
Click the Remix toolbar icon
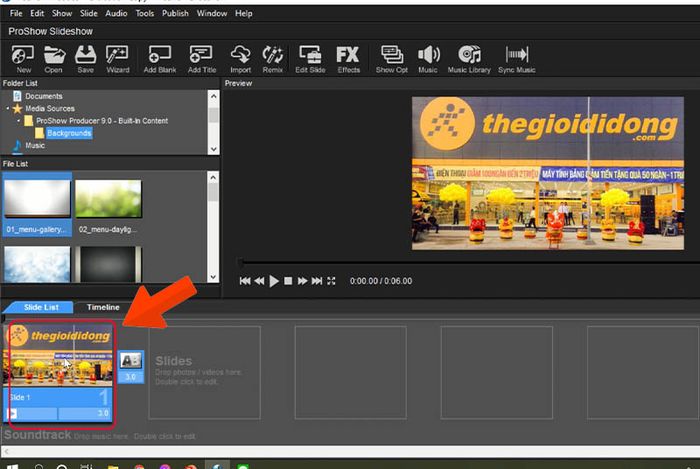(272, 58)
